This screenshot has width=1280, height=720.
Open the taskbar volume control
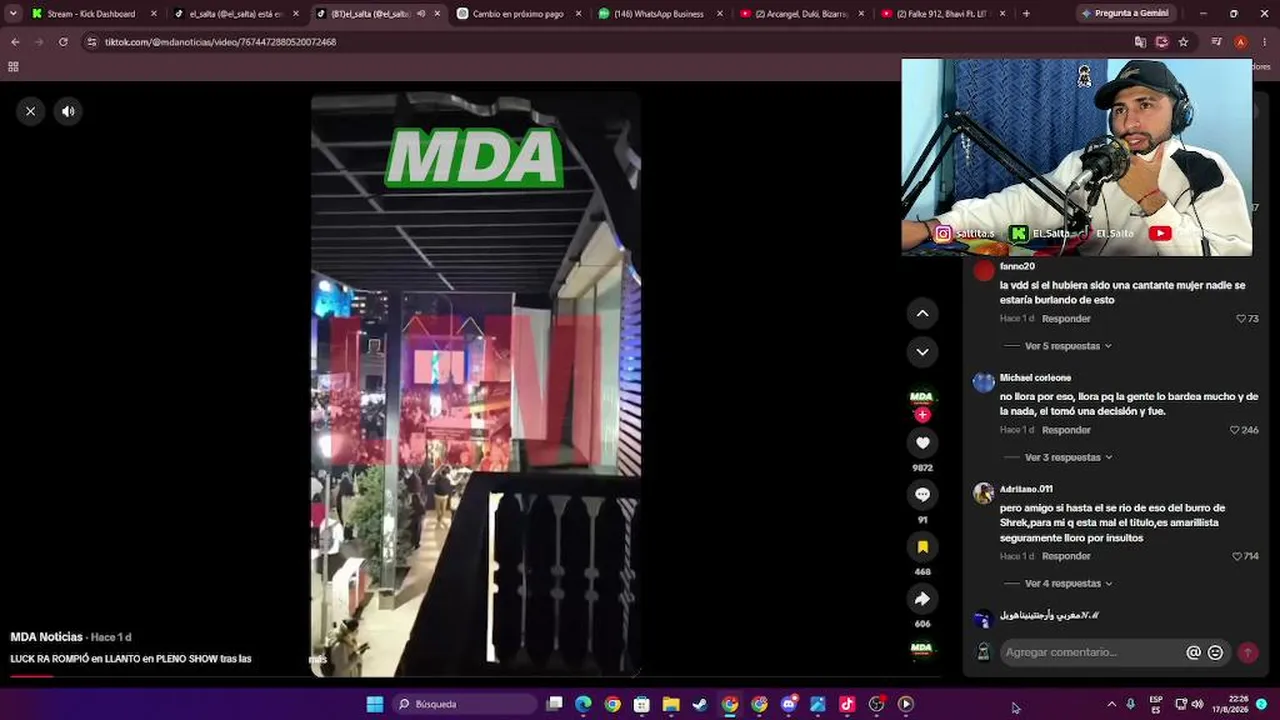click(1197, 704)
